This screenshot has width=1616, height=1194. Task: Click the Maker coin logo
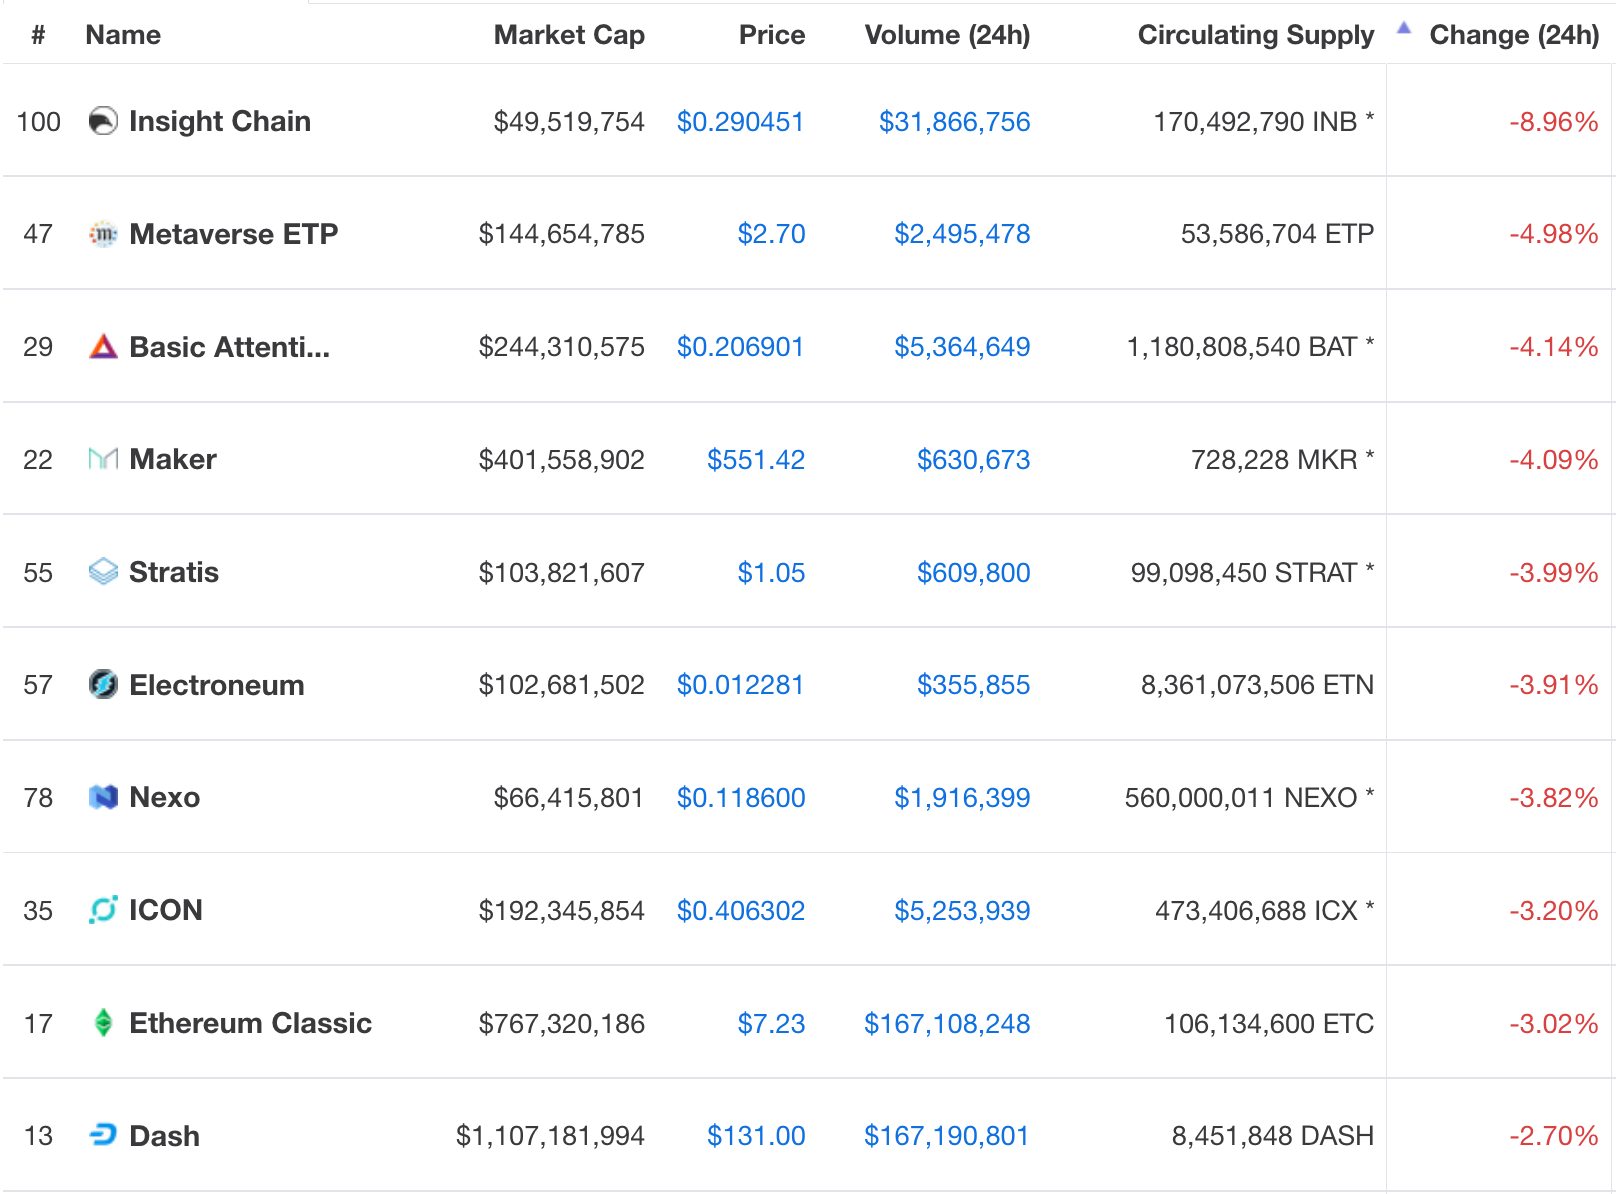[103, 459]
